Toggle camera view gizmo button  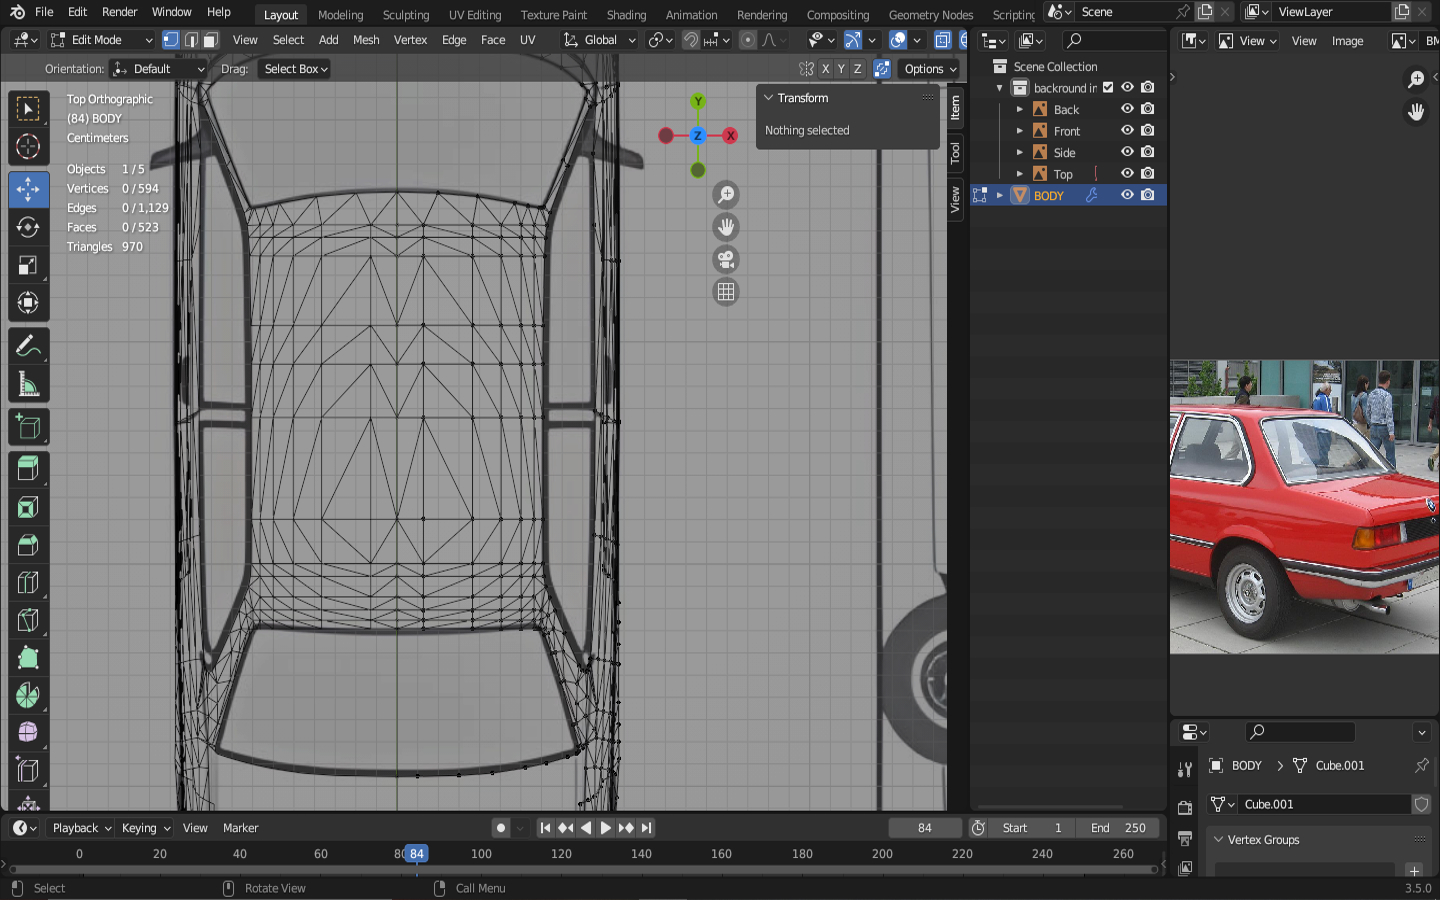point(726,260)
